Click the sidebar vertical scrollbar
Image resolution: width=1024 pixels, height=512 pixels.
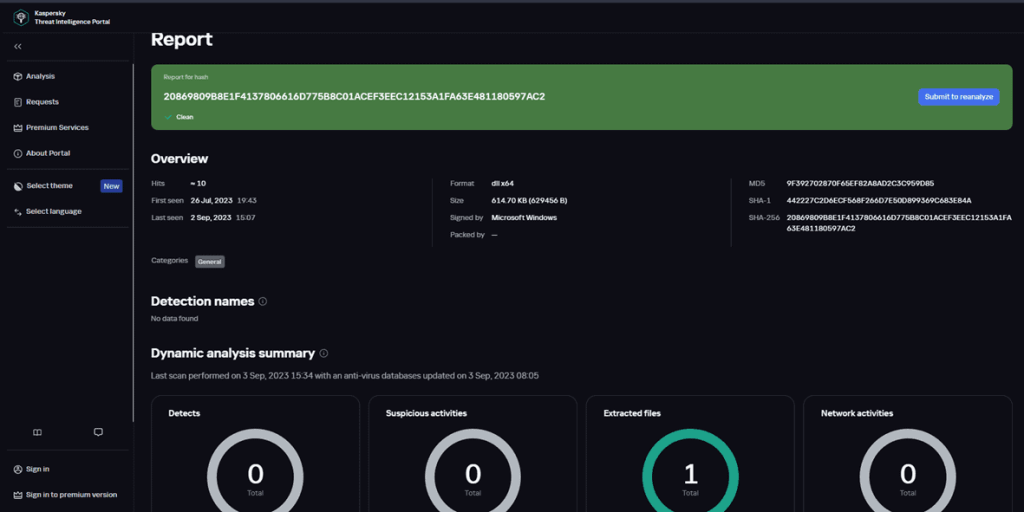click(133, 242)
